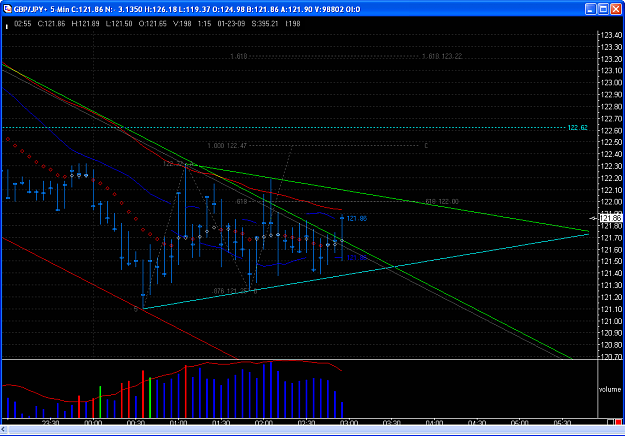The height and width of the screenshot is (436, 625).
Task: Minimize the GBP/JPY chart window
Action: point(590,9)
